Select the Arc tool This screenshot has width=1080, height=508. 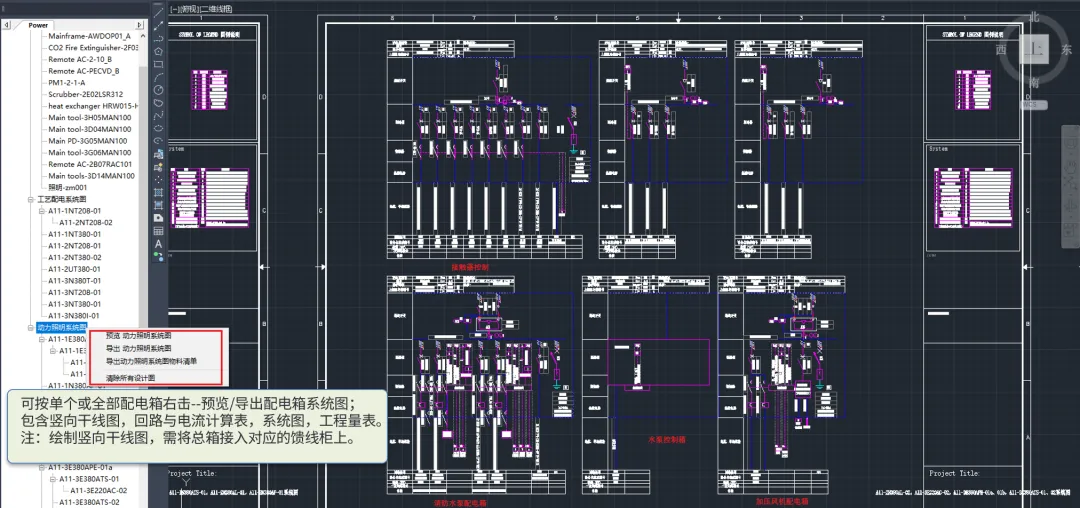(158, 78)
